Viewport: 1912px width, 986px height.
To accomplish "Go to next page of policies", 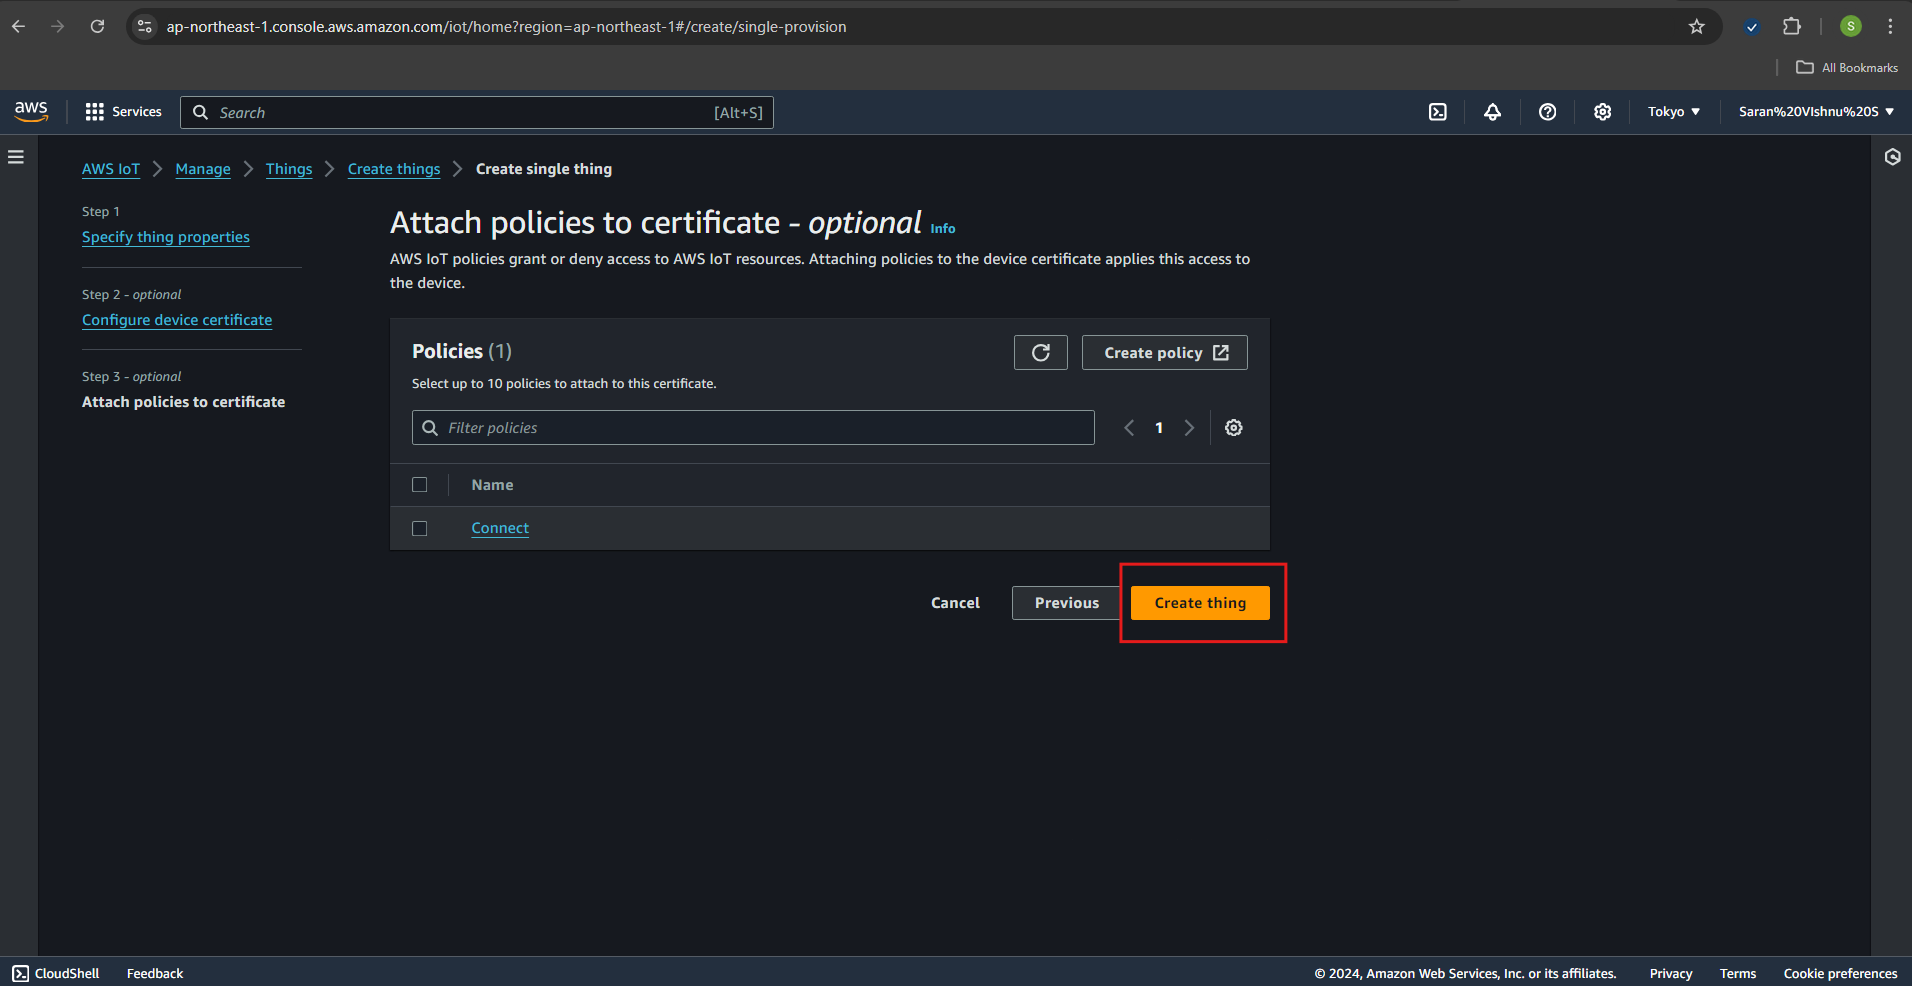I will pos(1189,428).
